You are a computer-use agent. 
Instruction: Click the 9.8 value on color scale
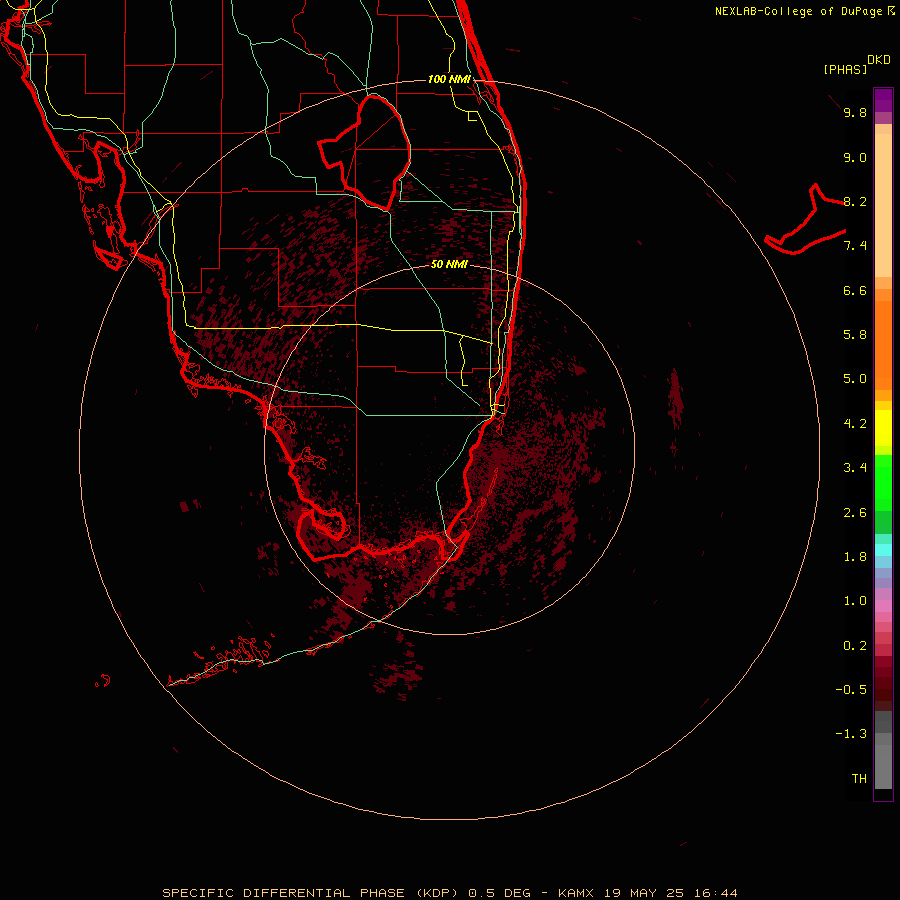pyautogui.click(x=855, y=112)
